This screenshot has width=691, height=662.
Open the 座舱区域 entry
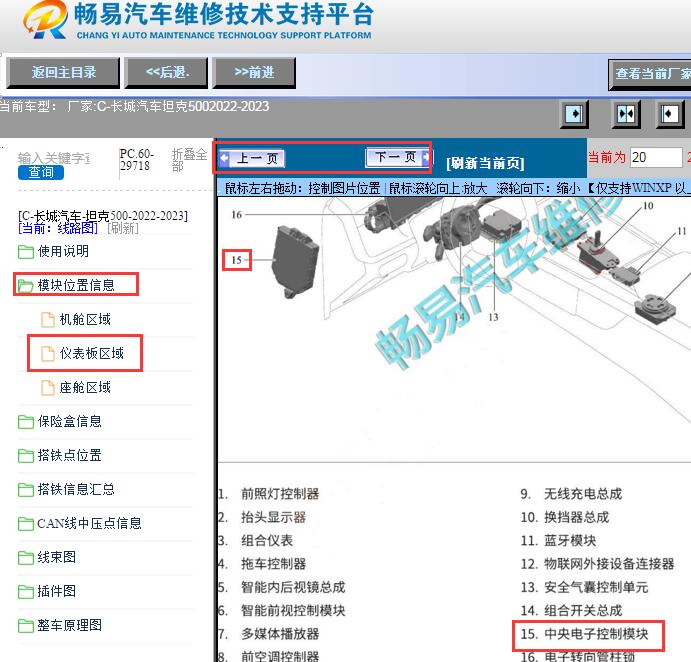pos(85,388)
